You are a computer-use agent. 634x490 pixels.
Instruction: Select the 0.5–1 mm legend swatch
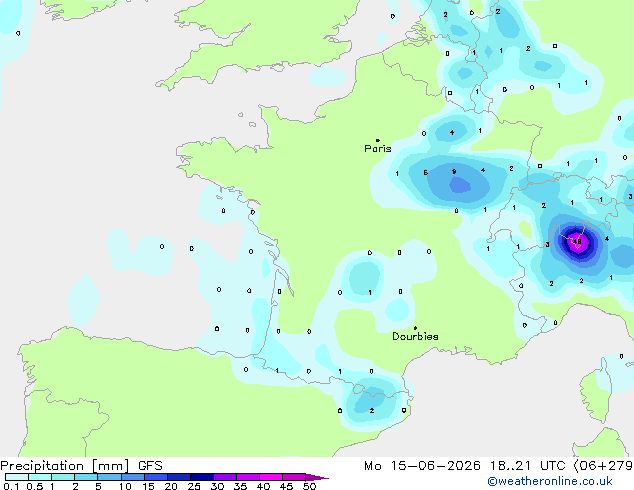pos(40,477)
